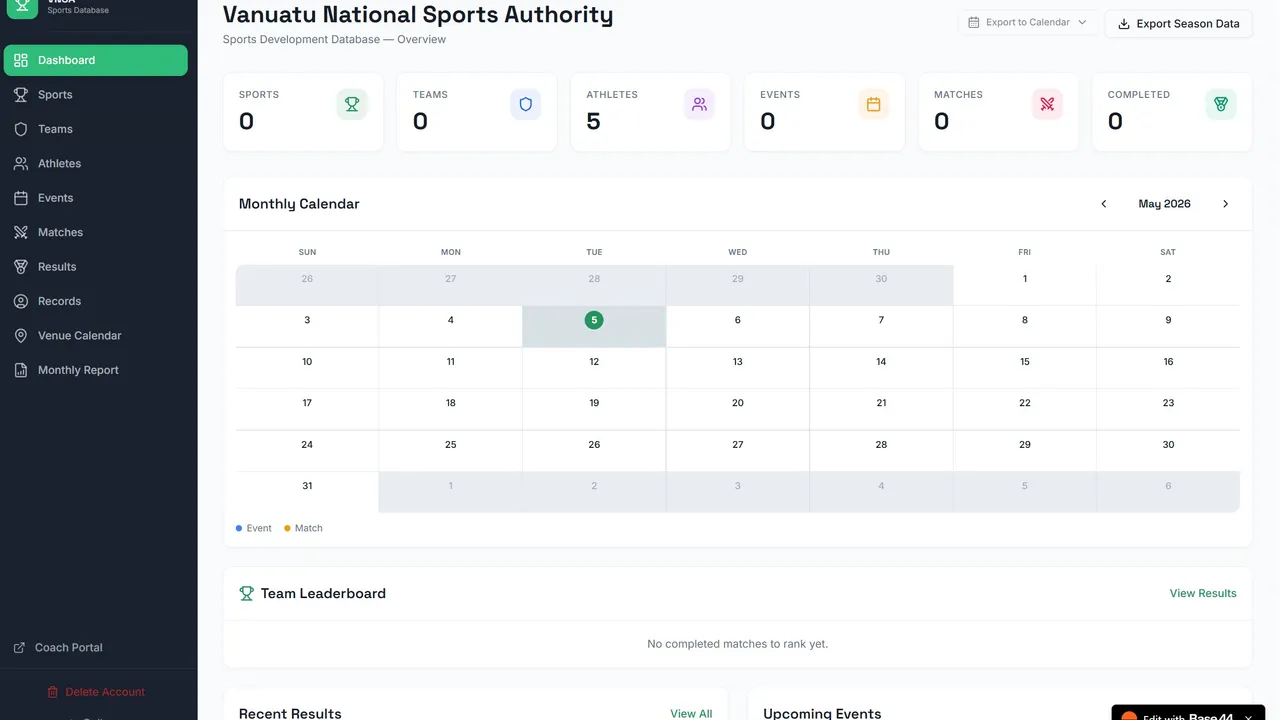Expand the Export to Calendar chevron arrow
Image resolution: width=1280 pixels, height=720 pixels.
click(x=1082, y=22)
